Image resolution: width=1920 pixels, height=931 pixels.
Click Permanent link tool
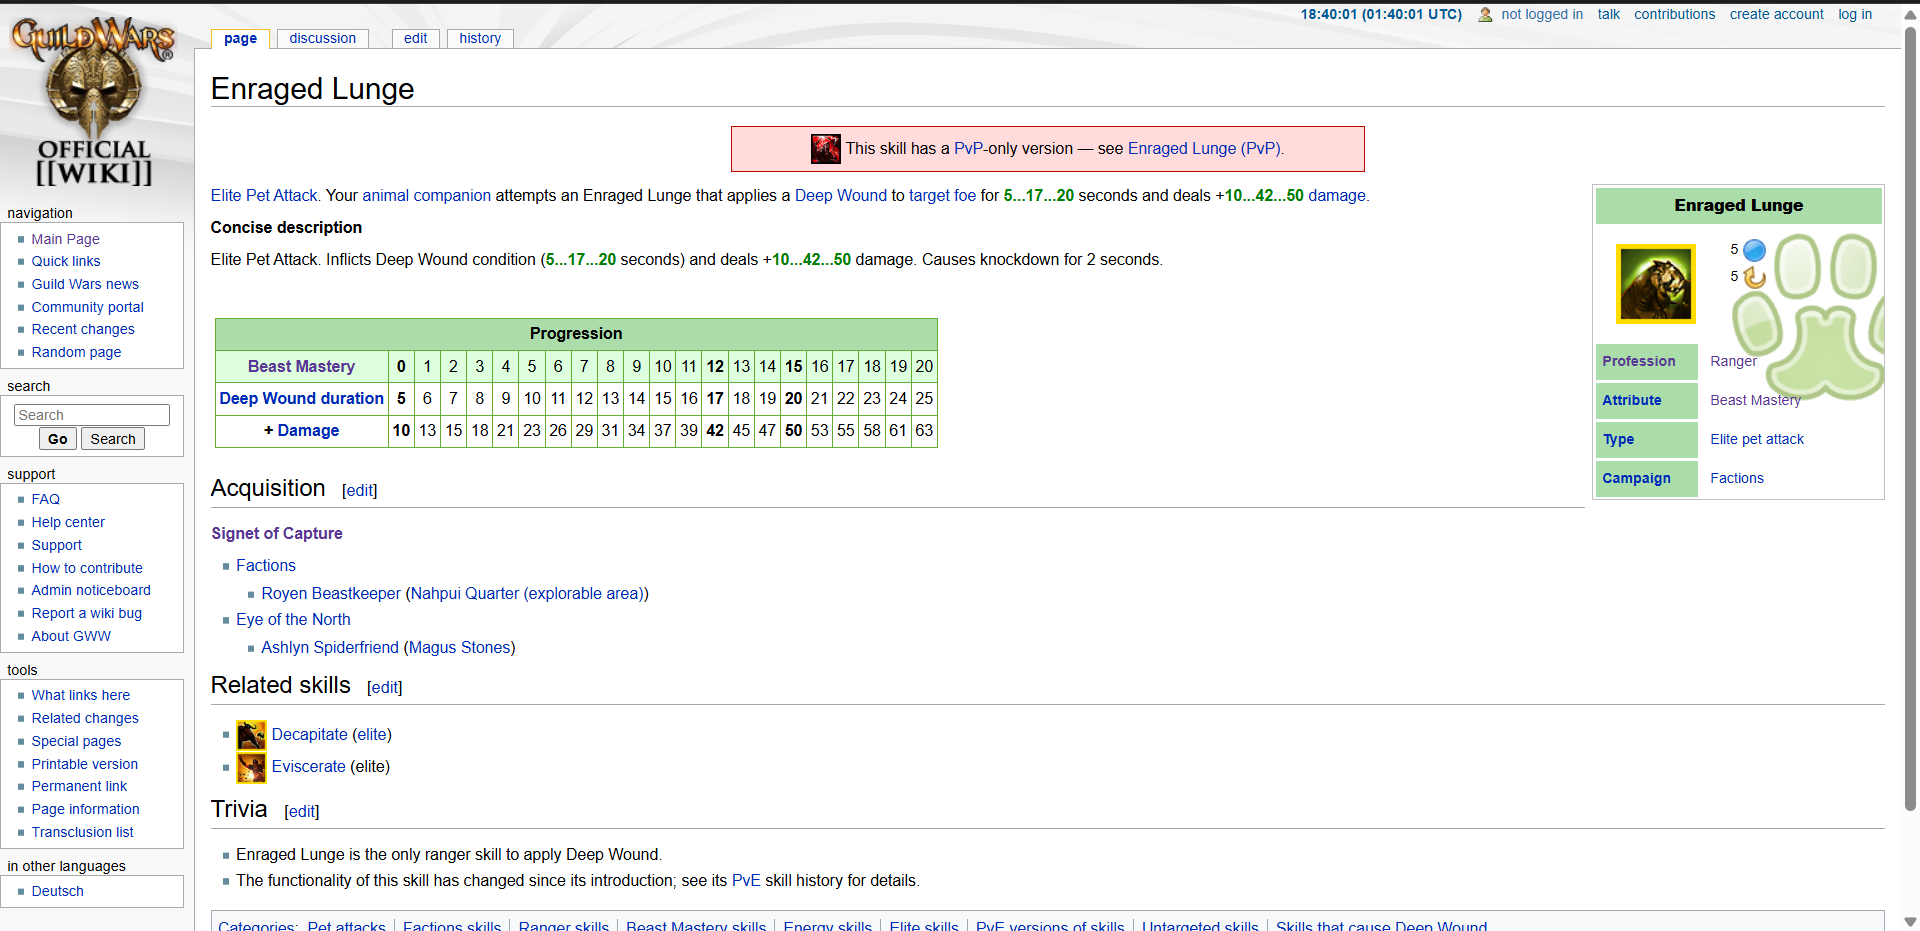click(x=79, y=786)
